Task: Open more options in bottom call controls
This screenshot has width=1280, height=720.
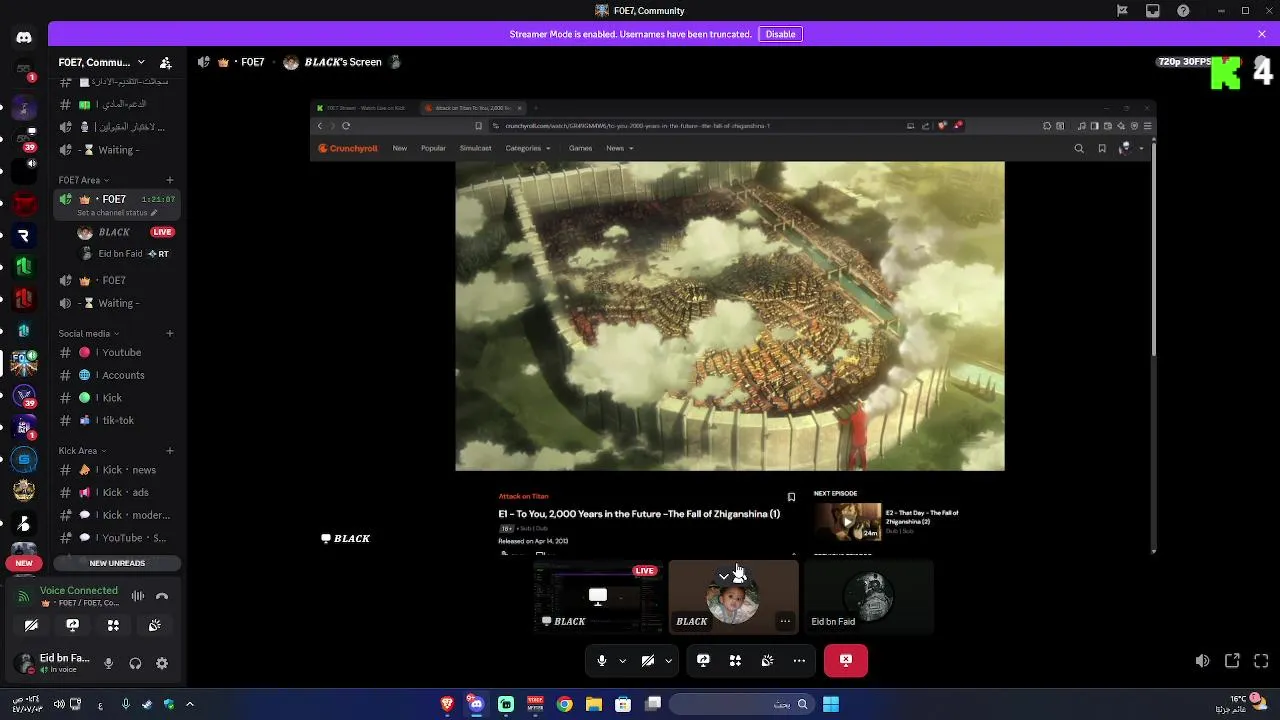Action: coord(799,660)
